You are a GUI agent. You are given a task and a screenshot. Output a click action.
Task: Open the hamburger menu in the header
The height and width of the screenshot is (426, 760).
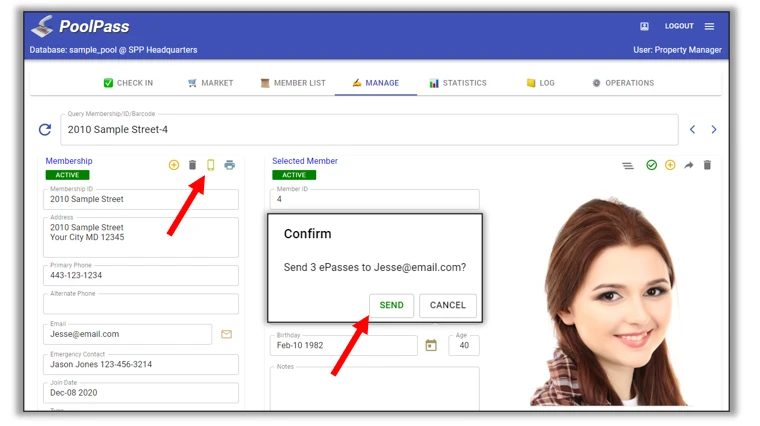pos(709,26)
